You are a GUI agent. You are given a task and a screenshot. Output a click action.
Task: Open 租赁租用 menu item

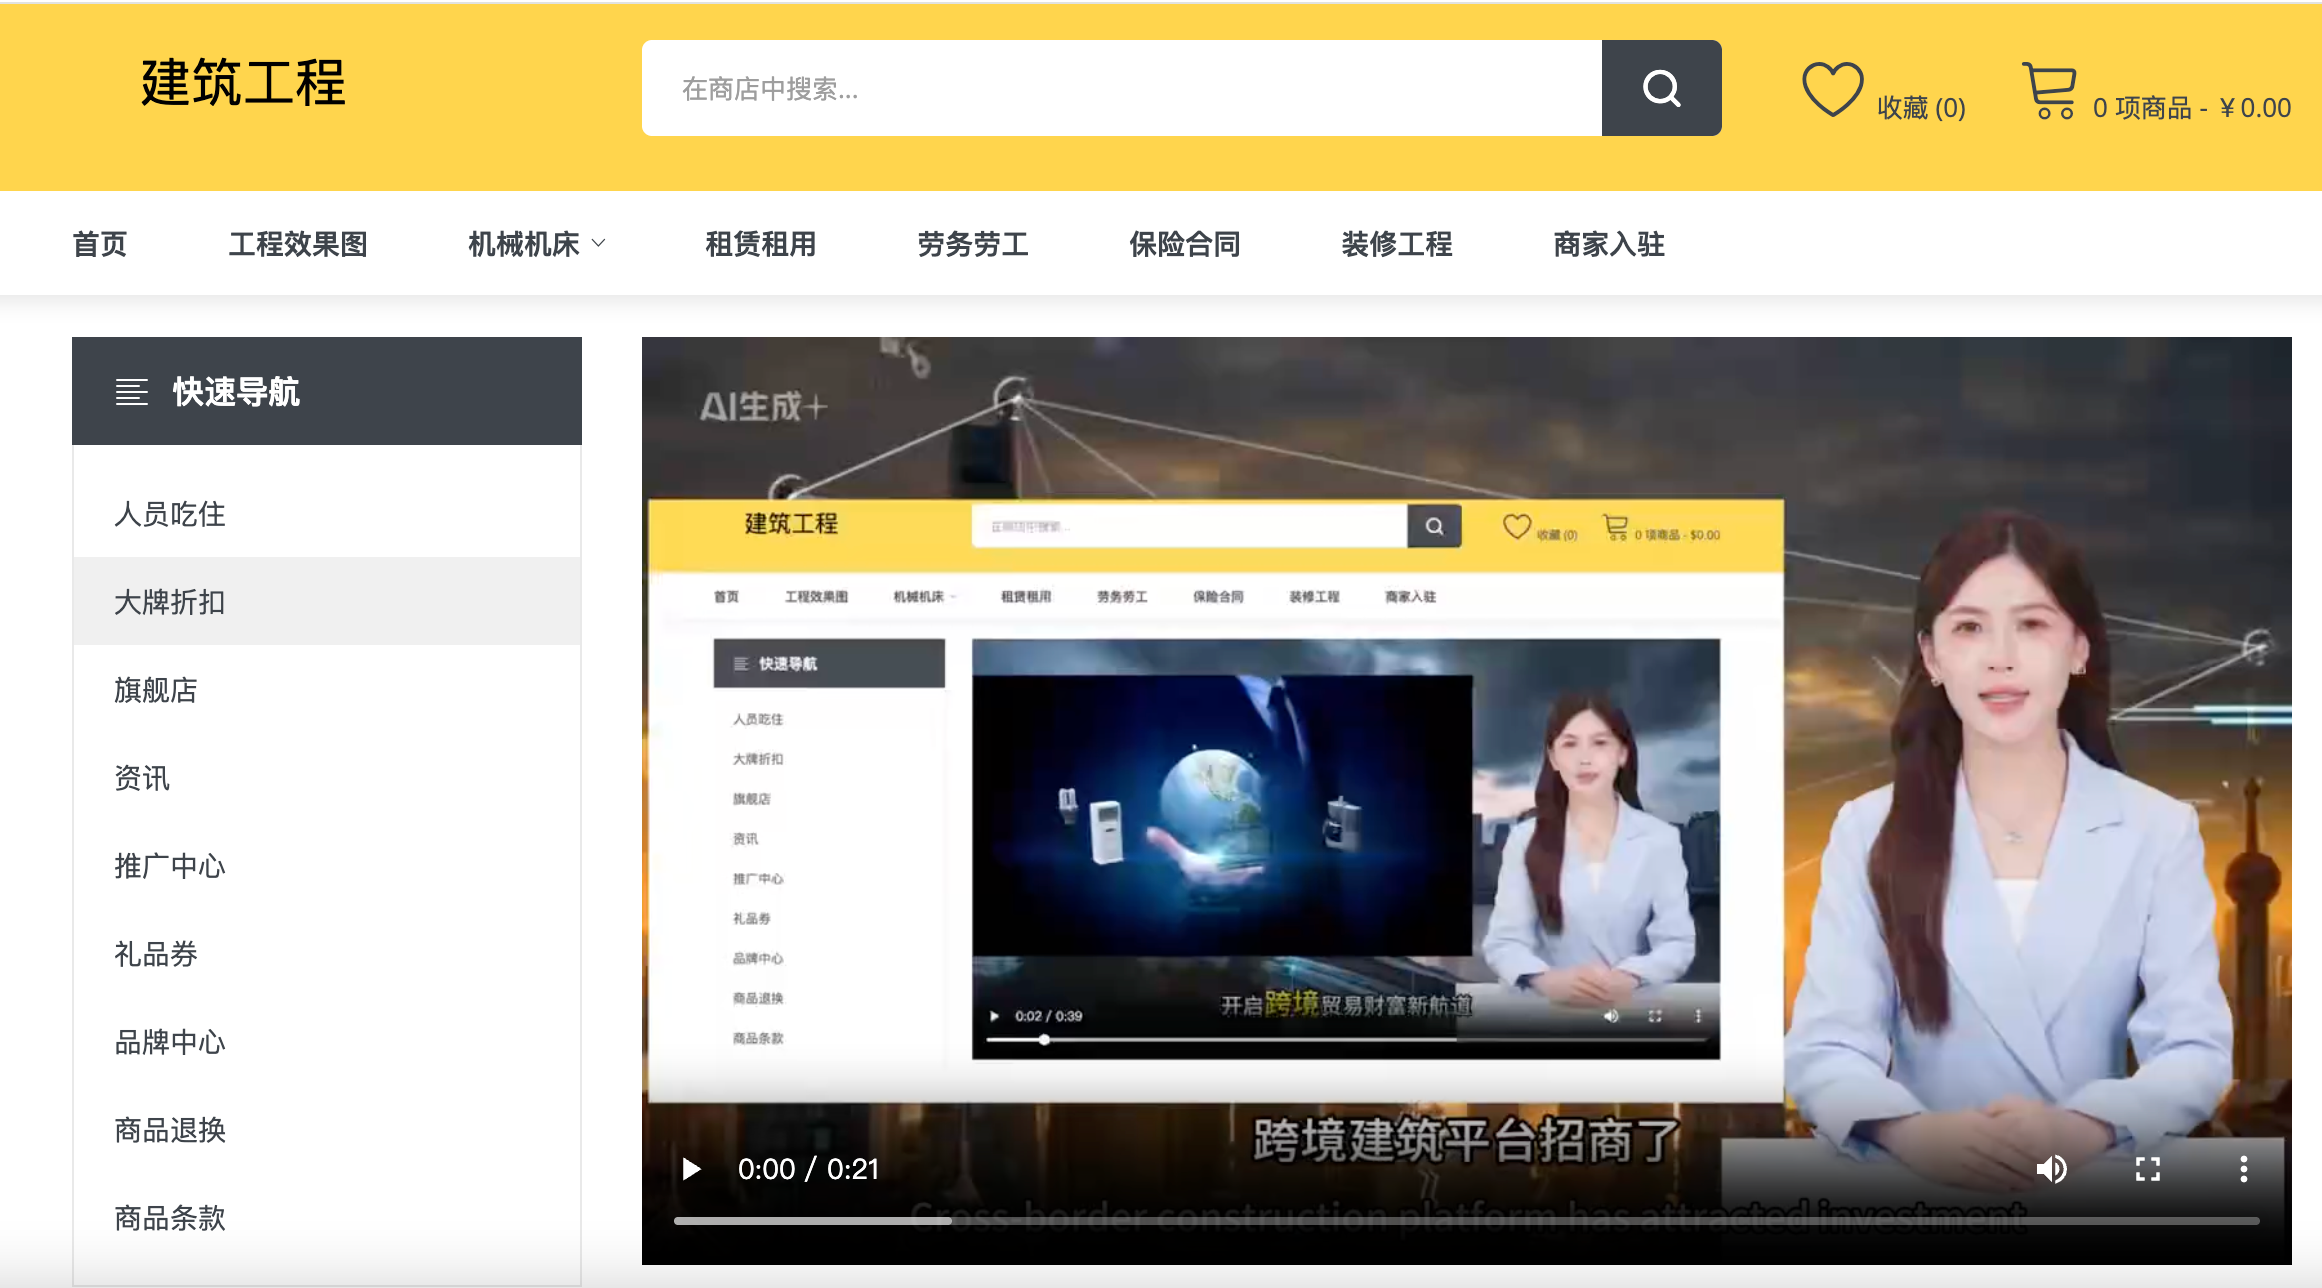[x=761, y=244]
